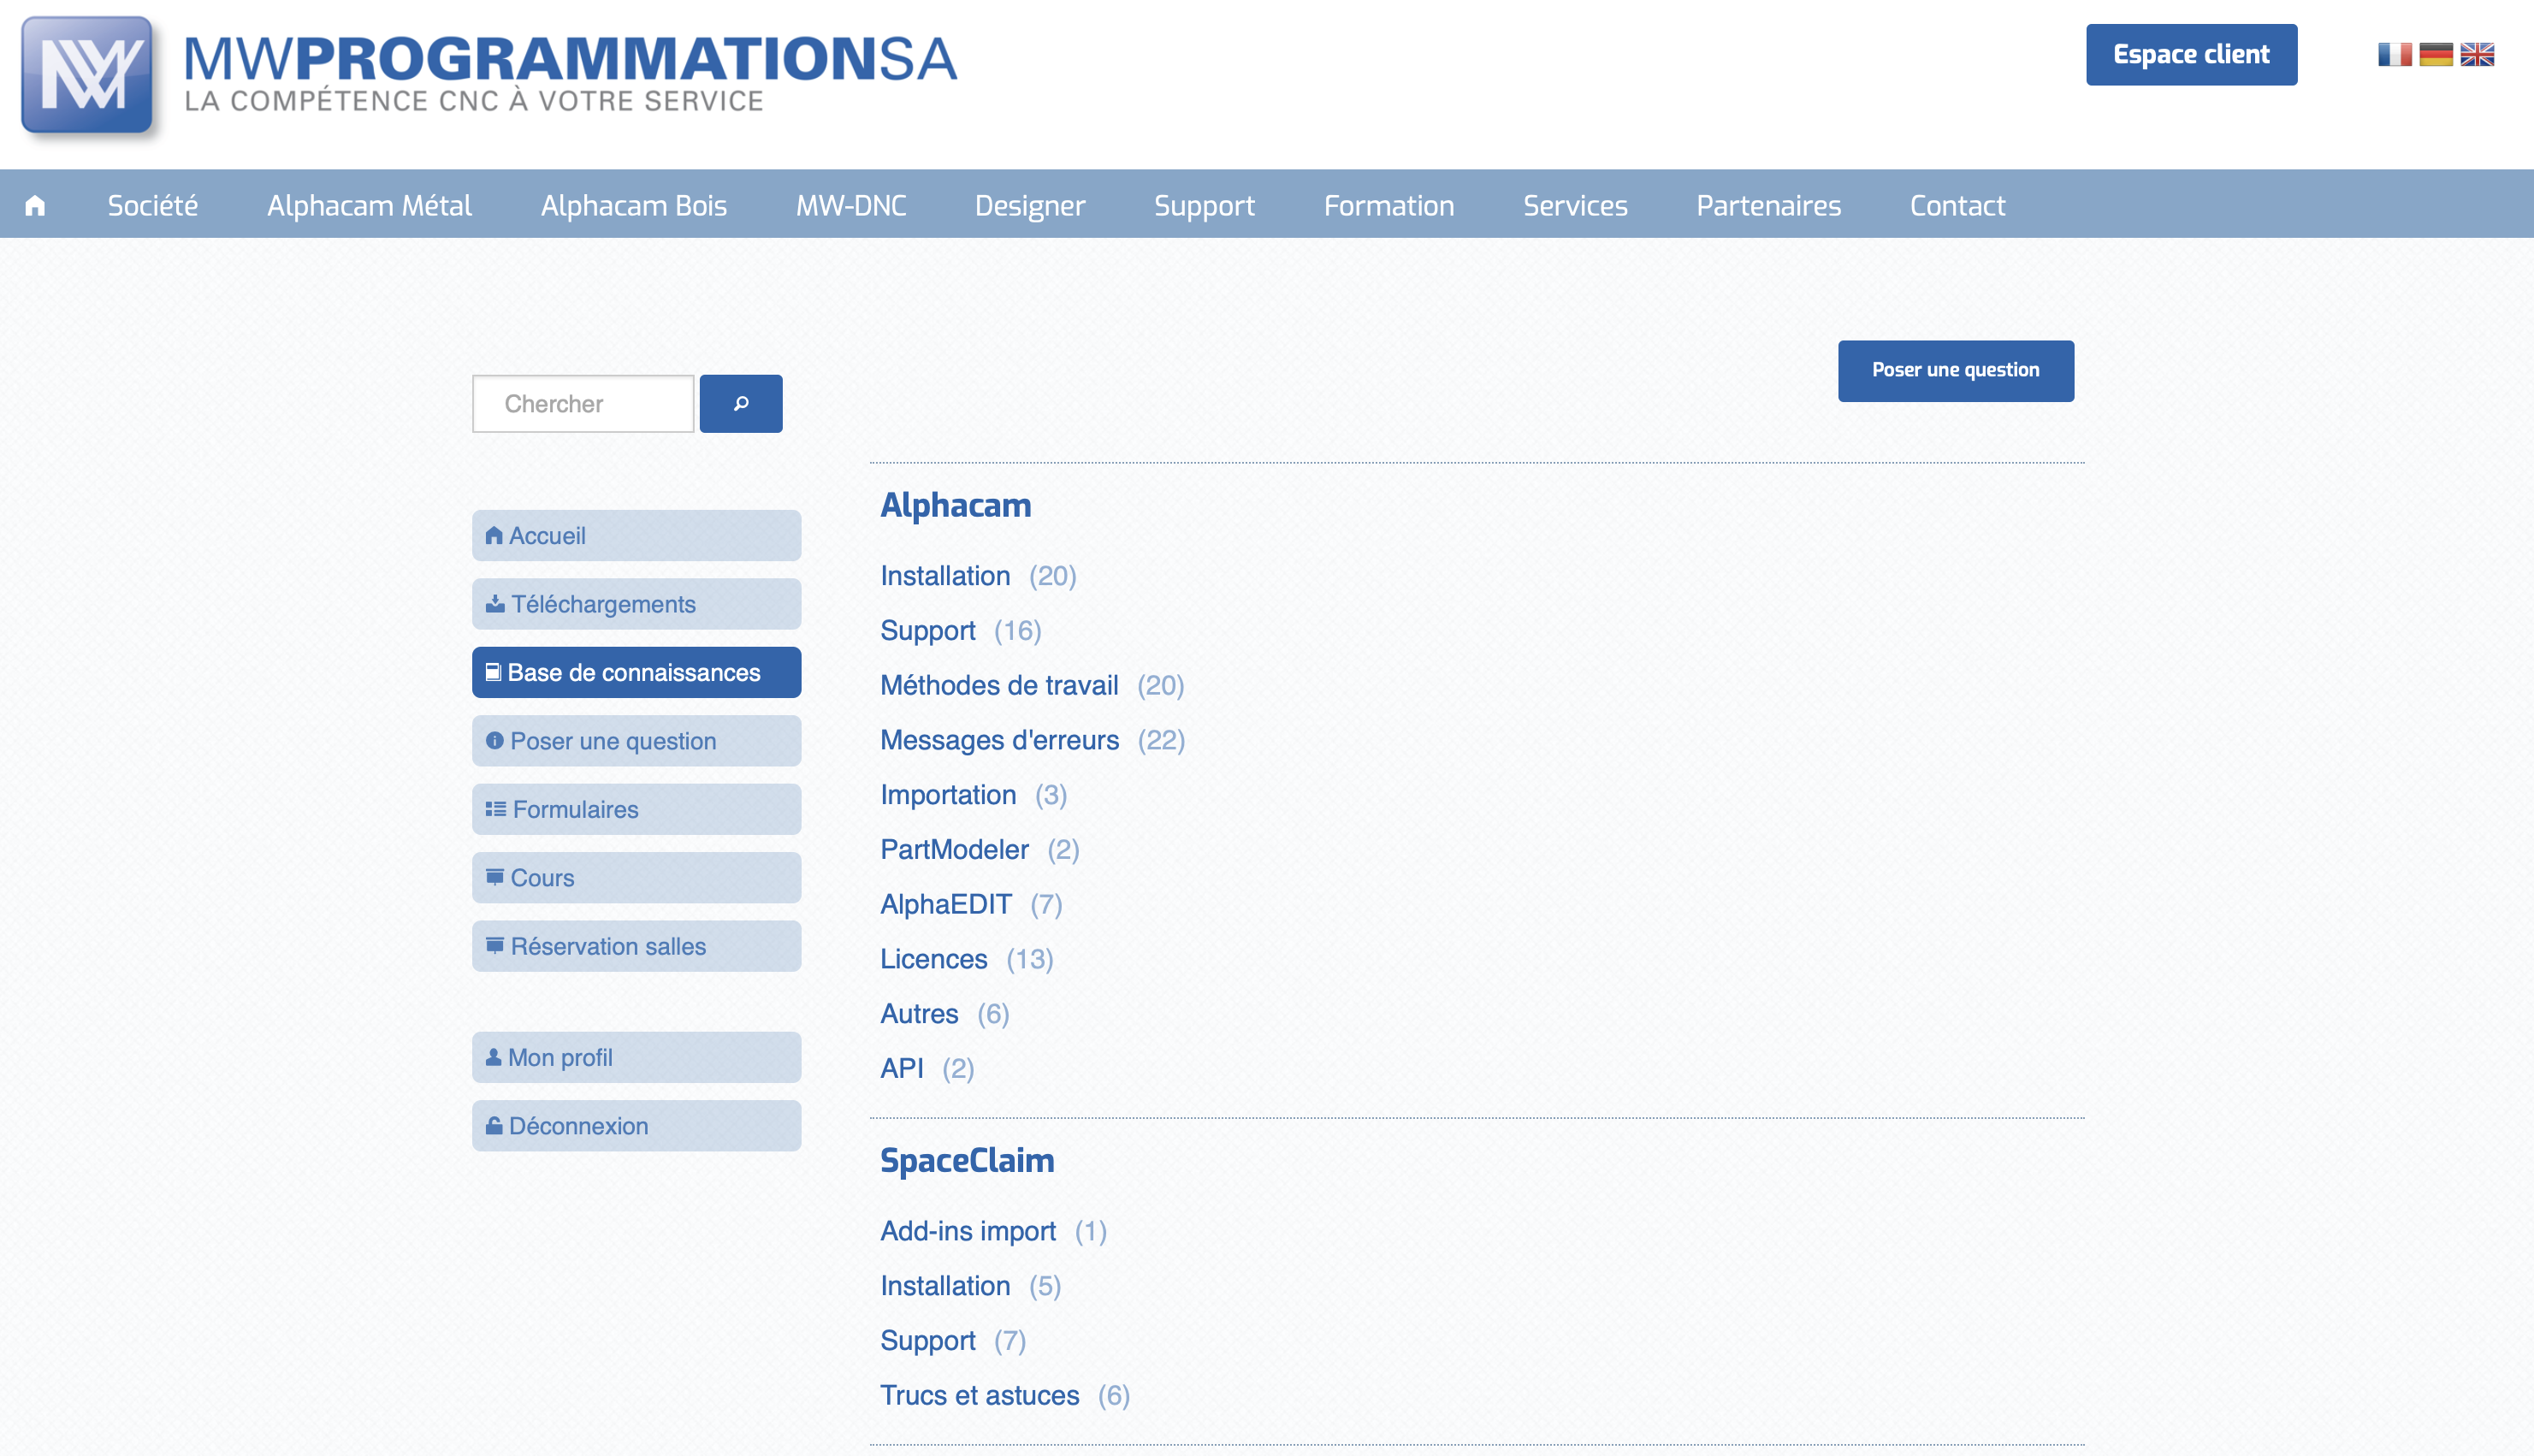
Task: Click the MW Programmation logo
Action: 88,76
